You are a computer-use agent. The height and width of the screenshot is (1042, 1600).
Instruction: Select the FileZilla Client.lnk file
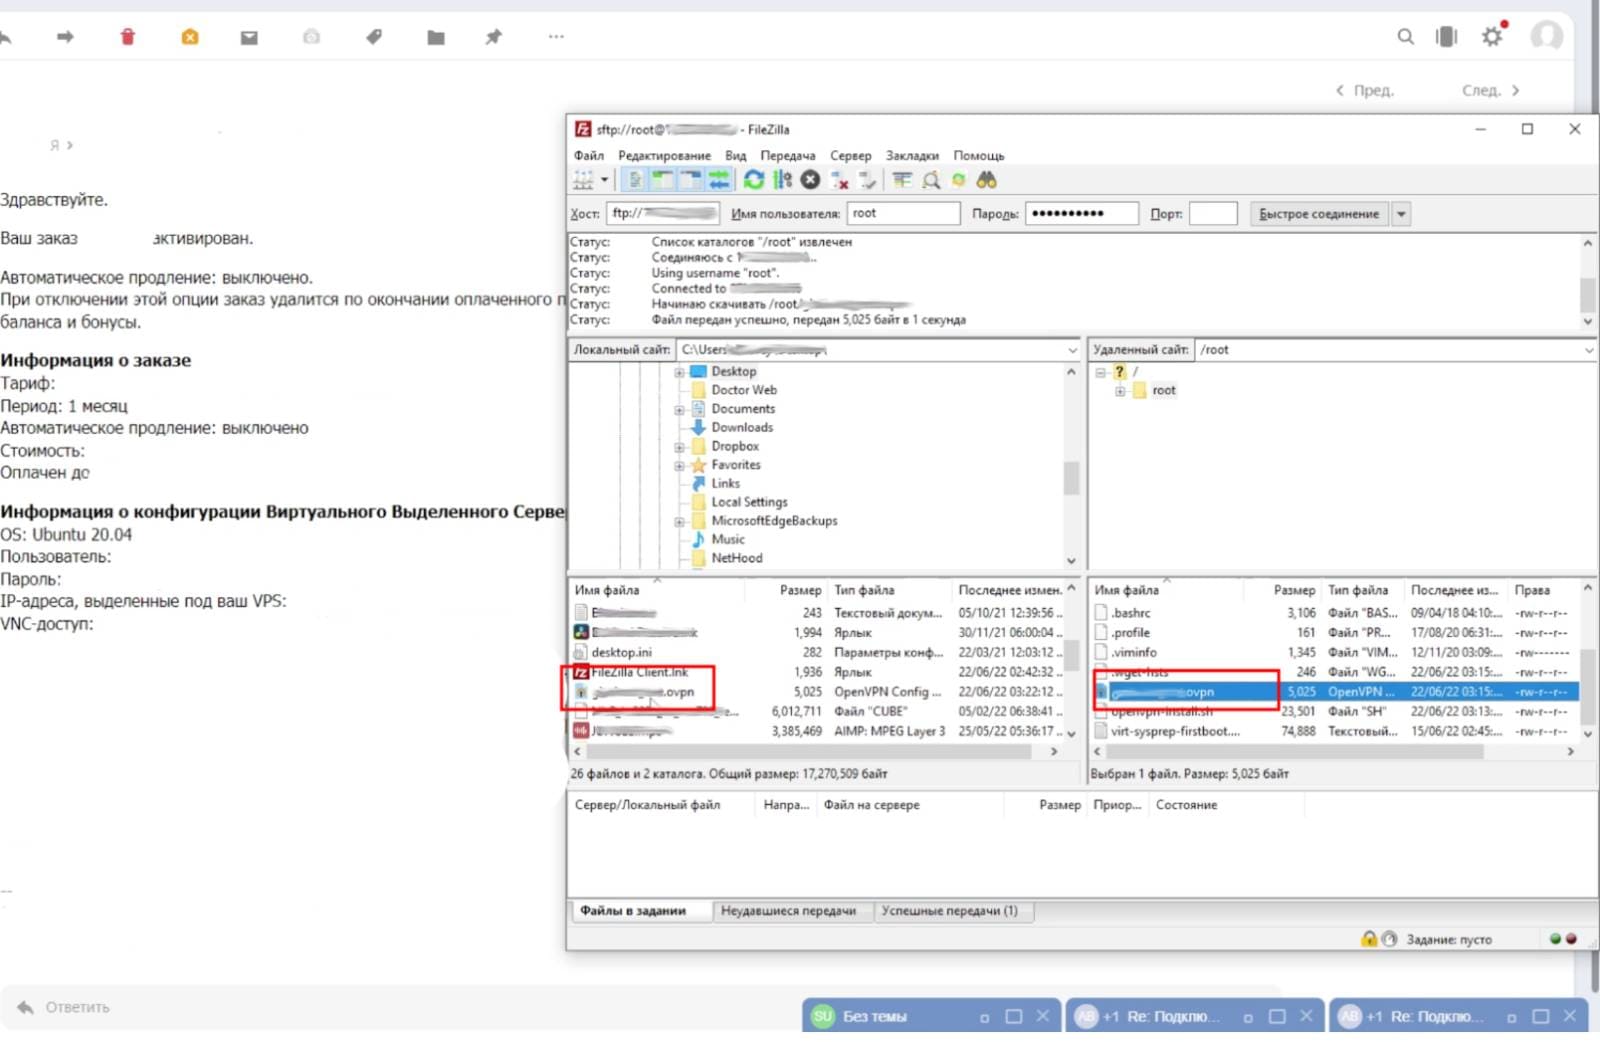click(817, 672)
